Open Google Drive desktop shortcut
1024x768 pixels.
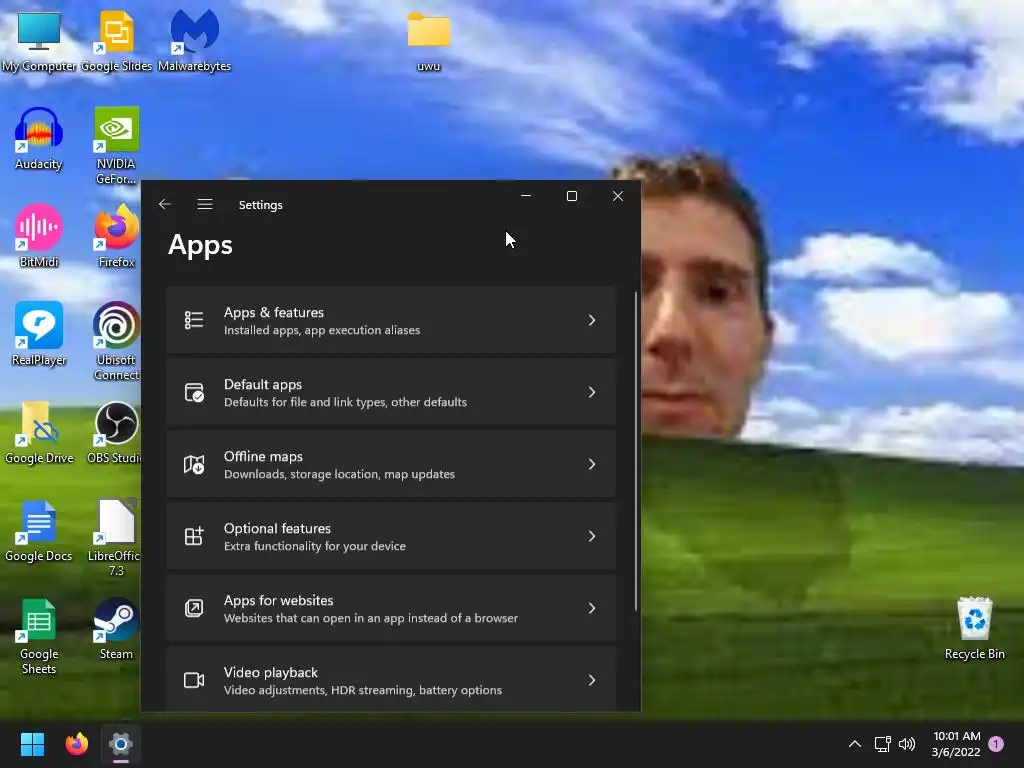(39, 432)
